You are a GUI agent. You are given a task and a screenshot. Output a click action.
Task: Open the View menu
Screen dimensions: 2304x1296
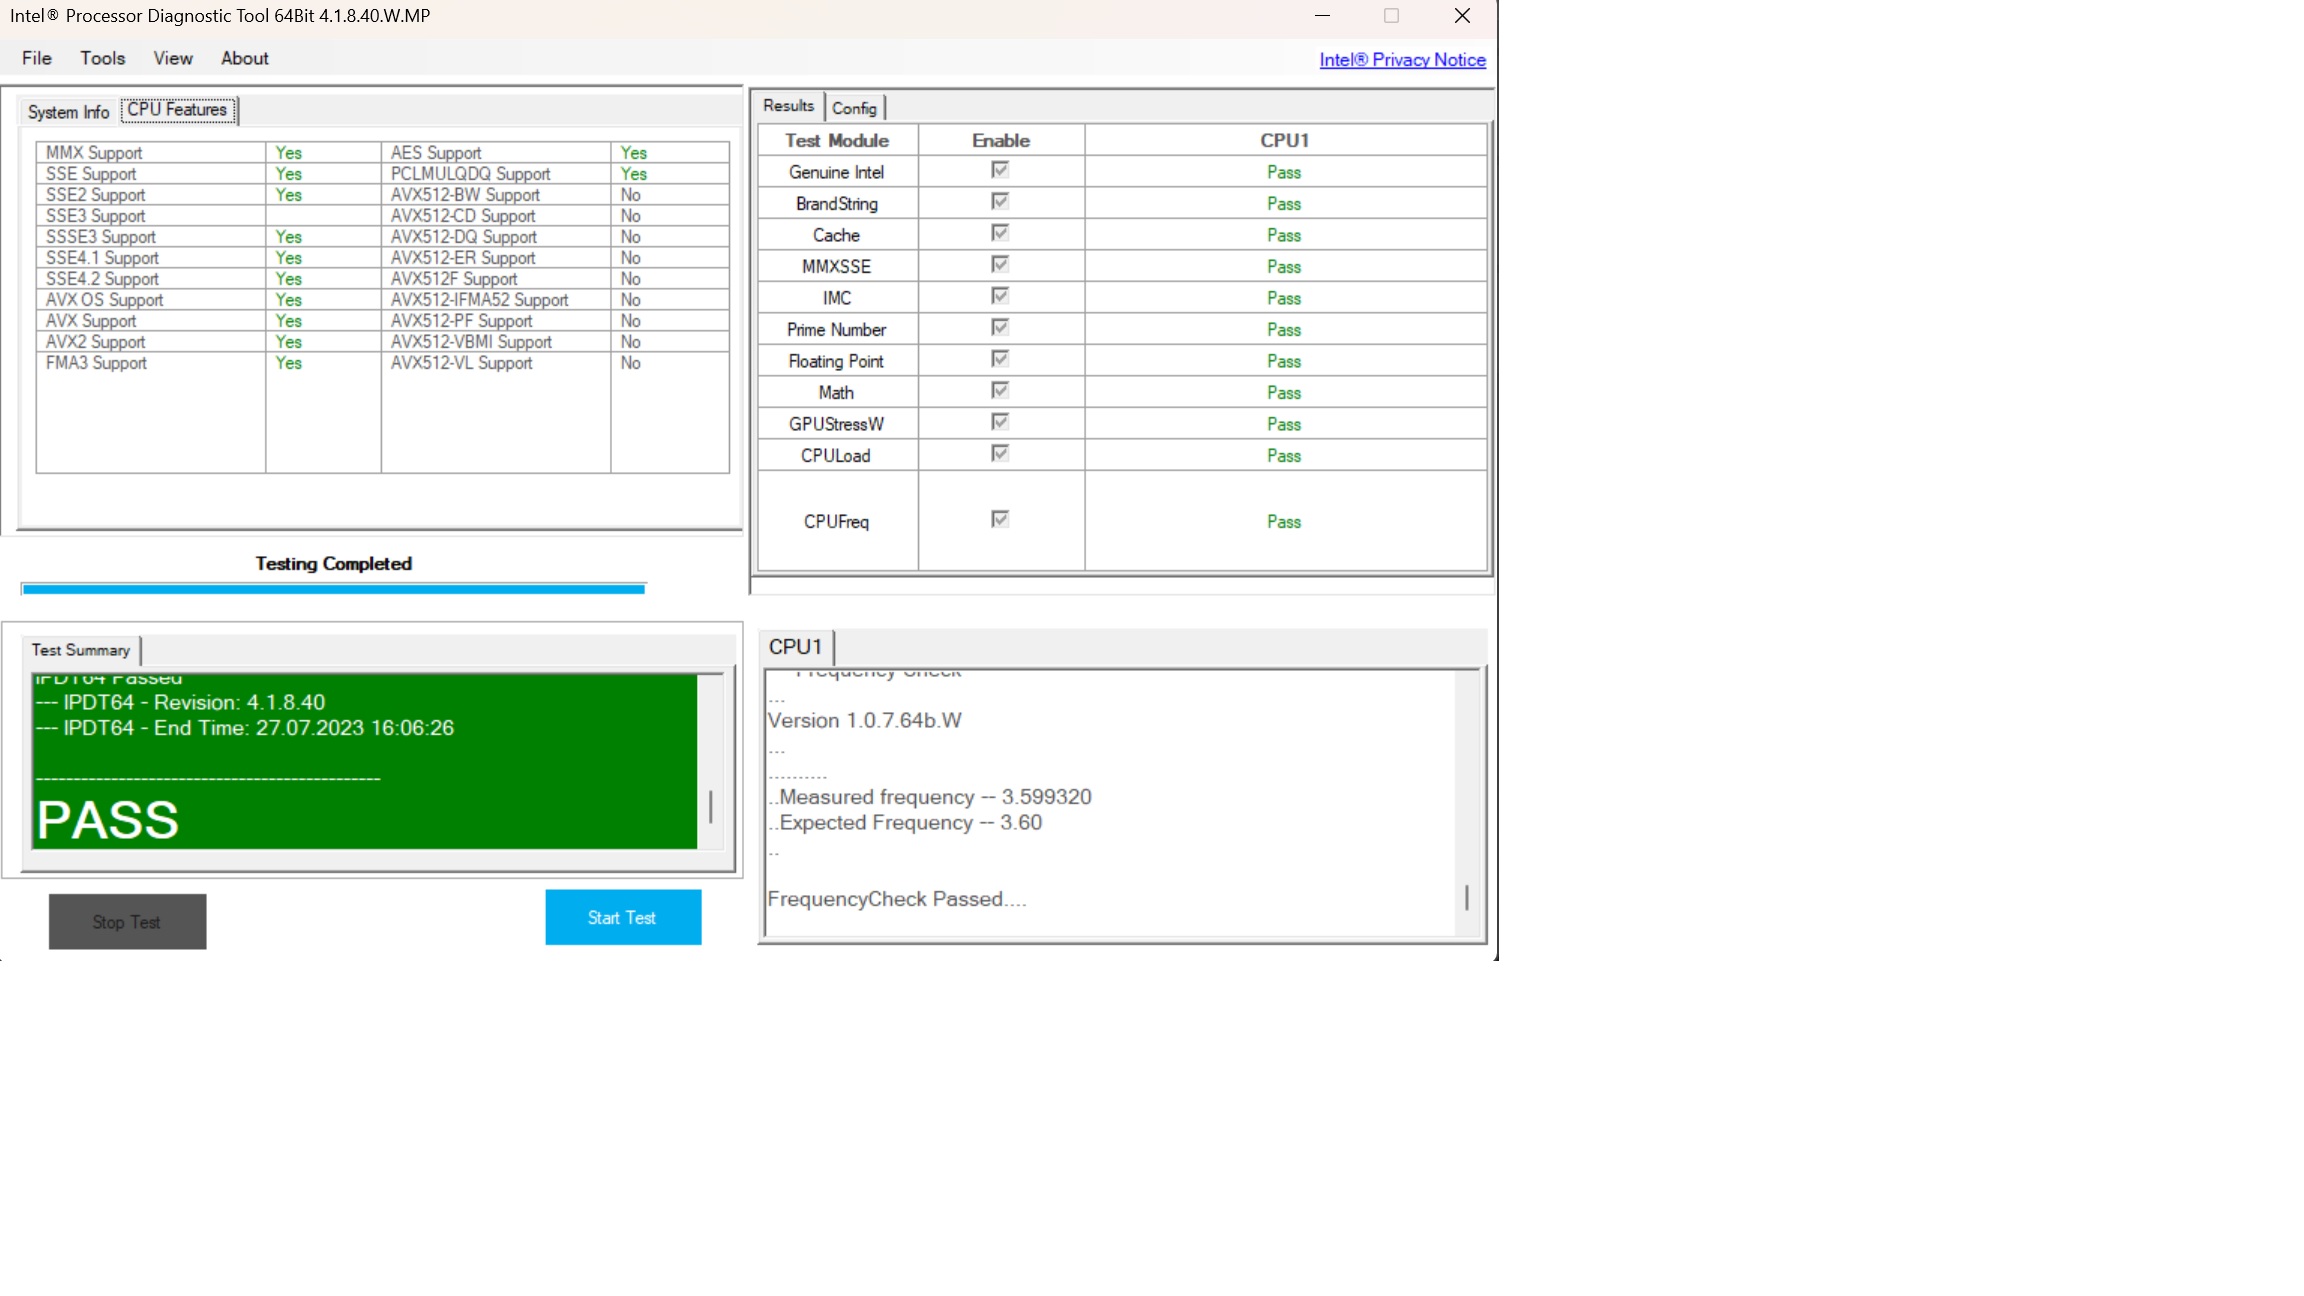click(173, 58)
